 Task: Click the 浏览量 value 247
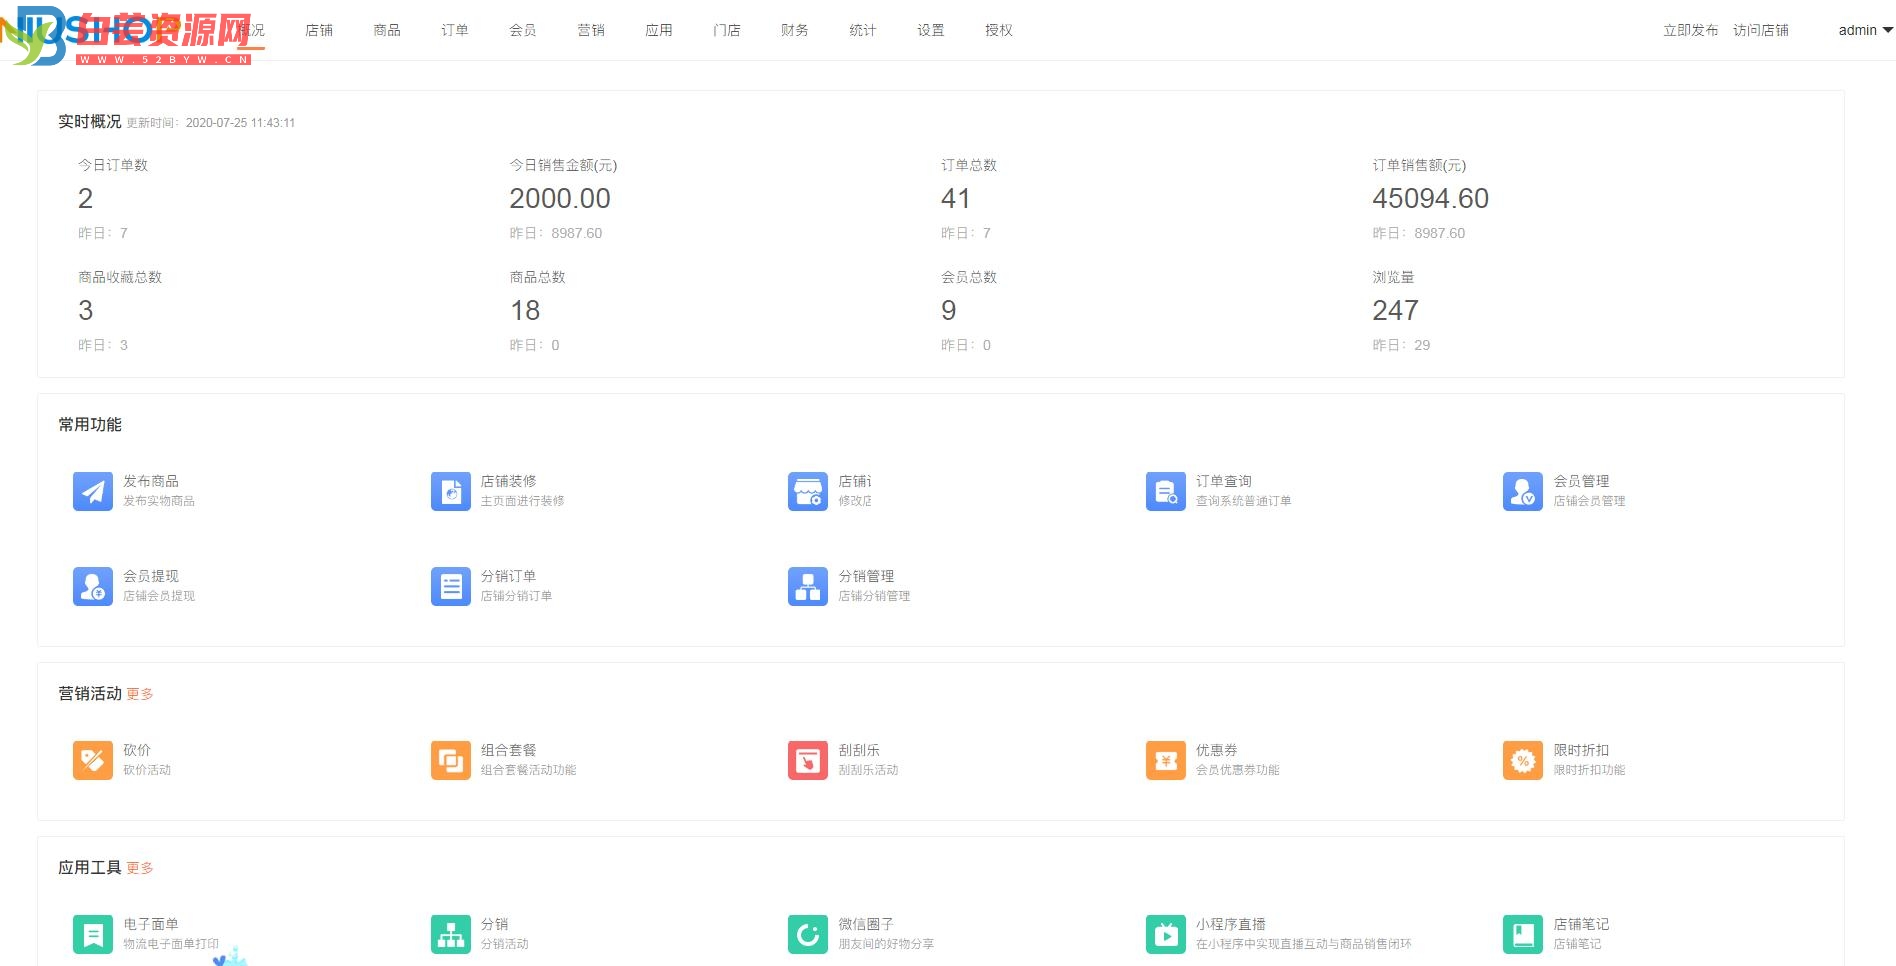(x=1395, y=311)
